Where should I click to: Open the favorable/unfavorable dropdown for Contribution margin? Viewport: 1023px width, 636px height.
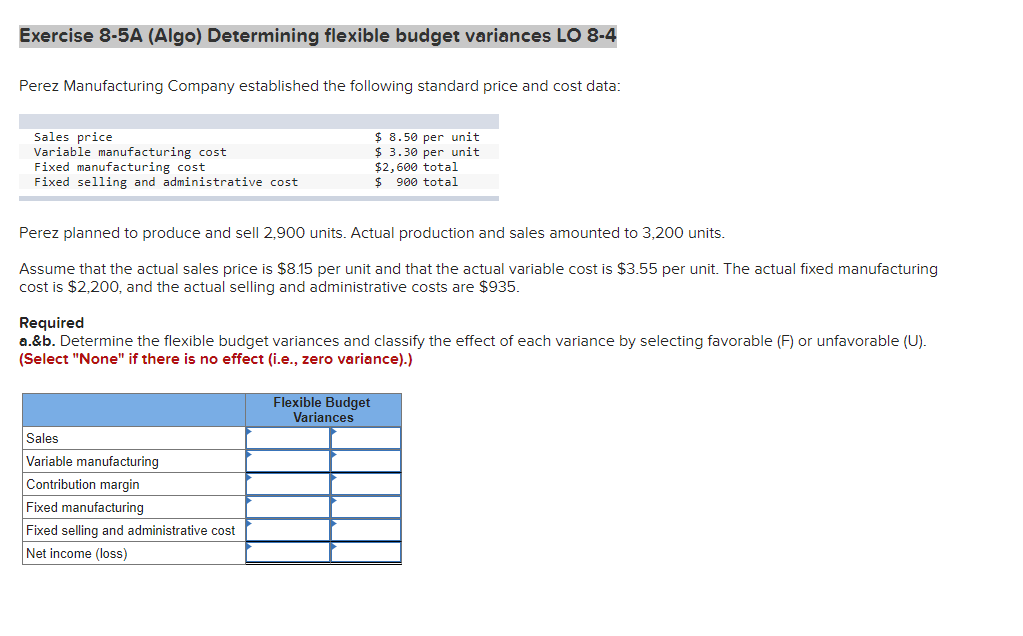pyautogui.click(x=366, y=484)
